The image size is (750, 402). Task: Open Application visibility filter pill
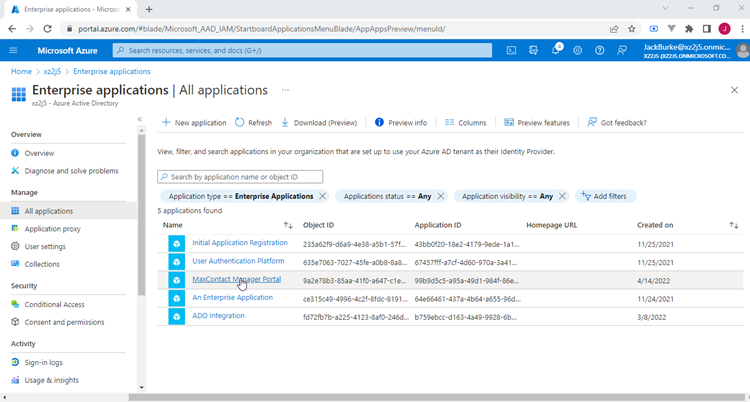pos(507,196)
